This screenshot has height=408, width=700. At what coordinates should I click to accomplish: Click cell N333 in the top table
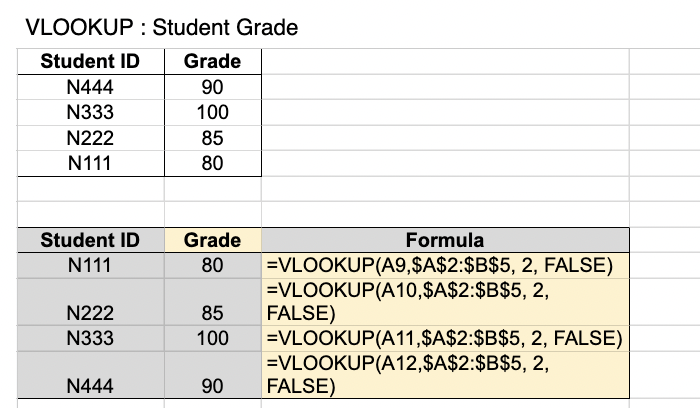(89, 113)
